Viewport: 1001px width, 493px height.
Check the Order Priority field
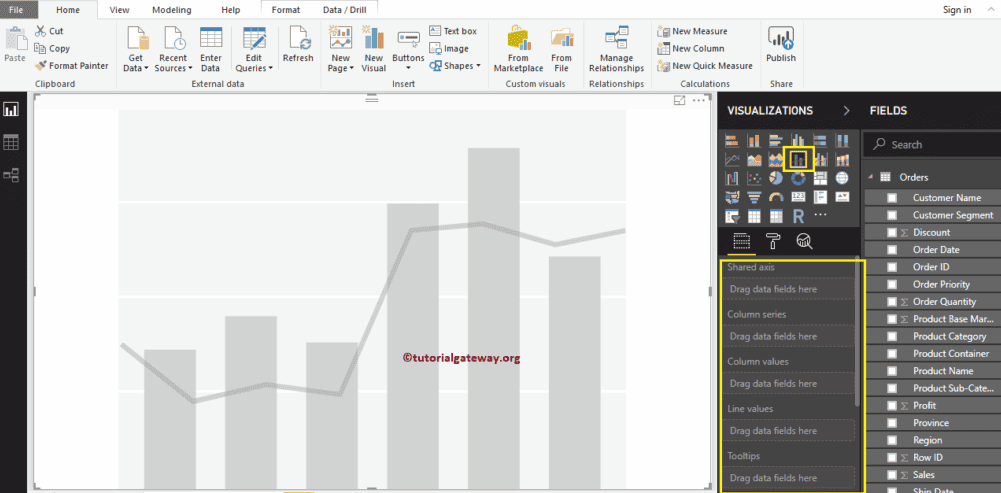click(x=892, y=284)
